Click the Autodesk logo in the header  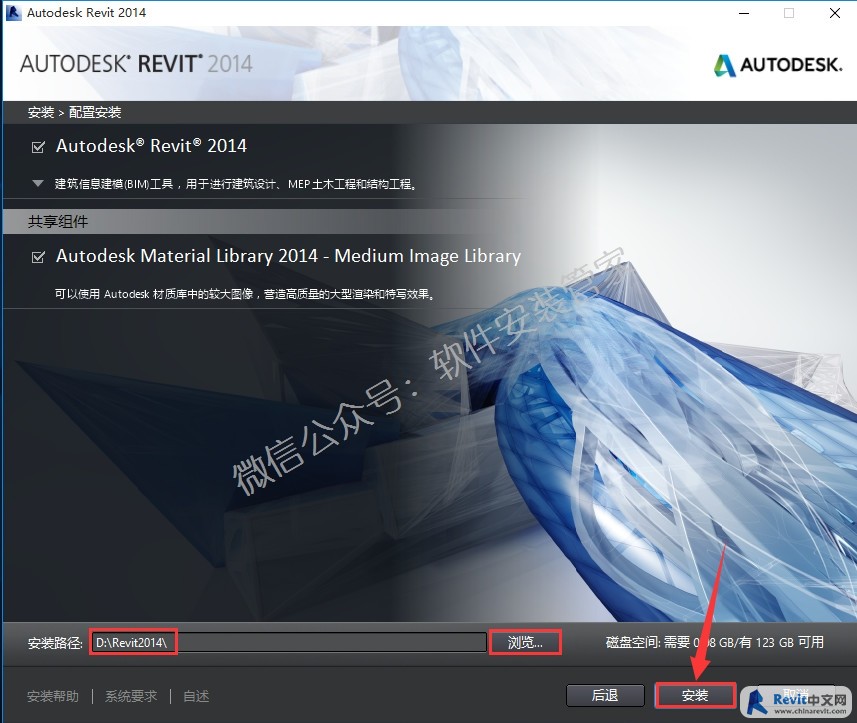pyautogui.click(x=777, y=65)
